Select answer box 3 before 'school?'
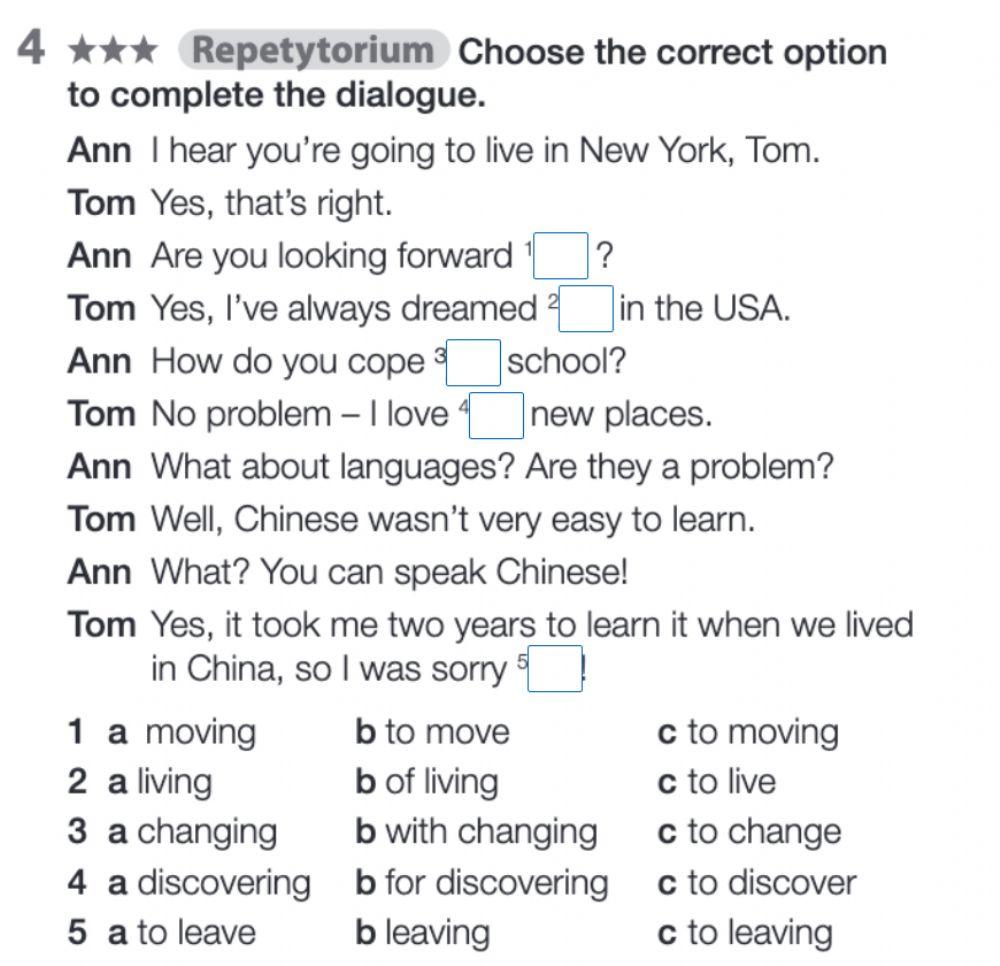This screenshot has width=1000, height=966. [x=473, y=362]
